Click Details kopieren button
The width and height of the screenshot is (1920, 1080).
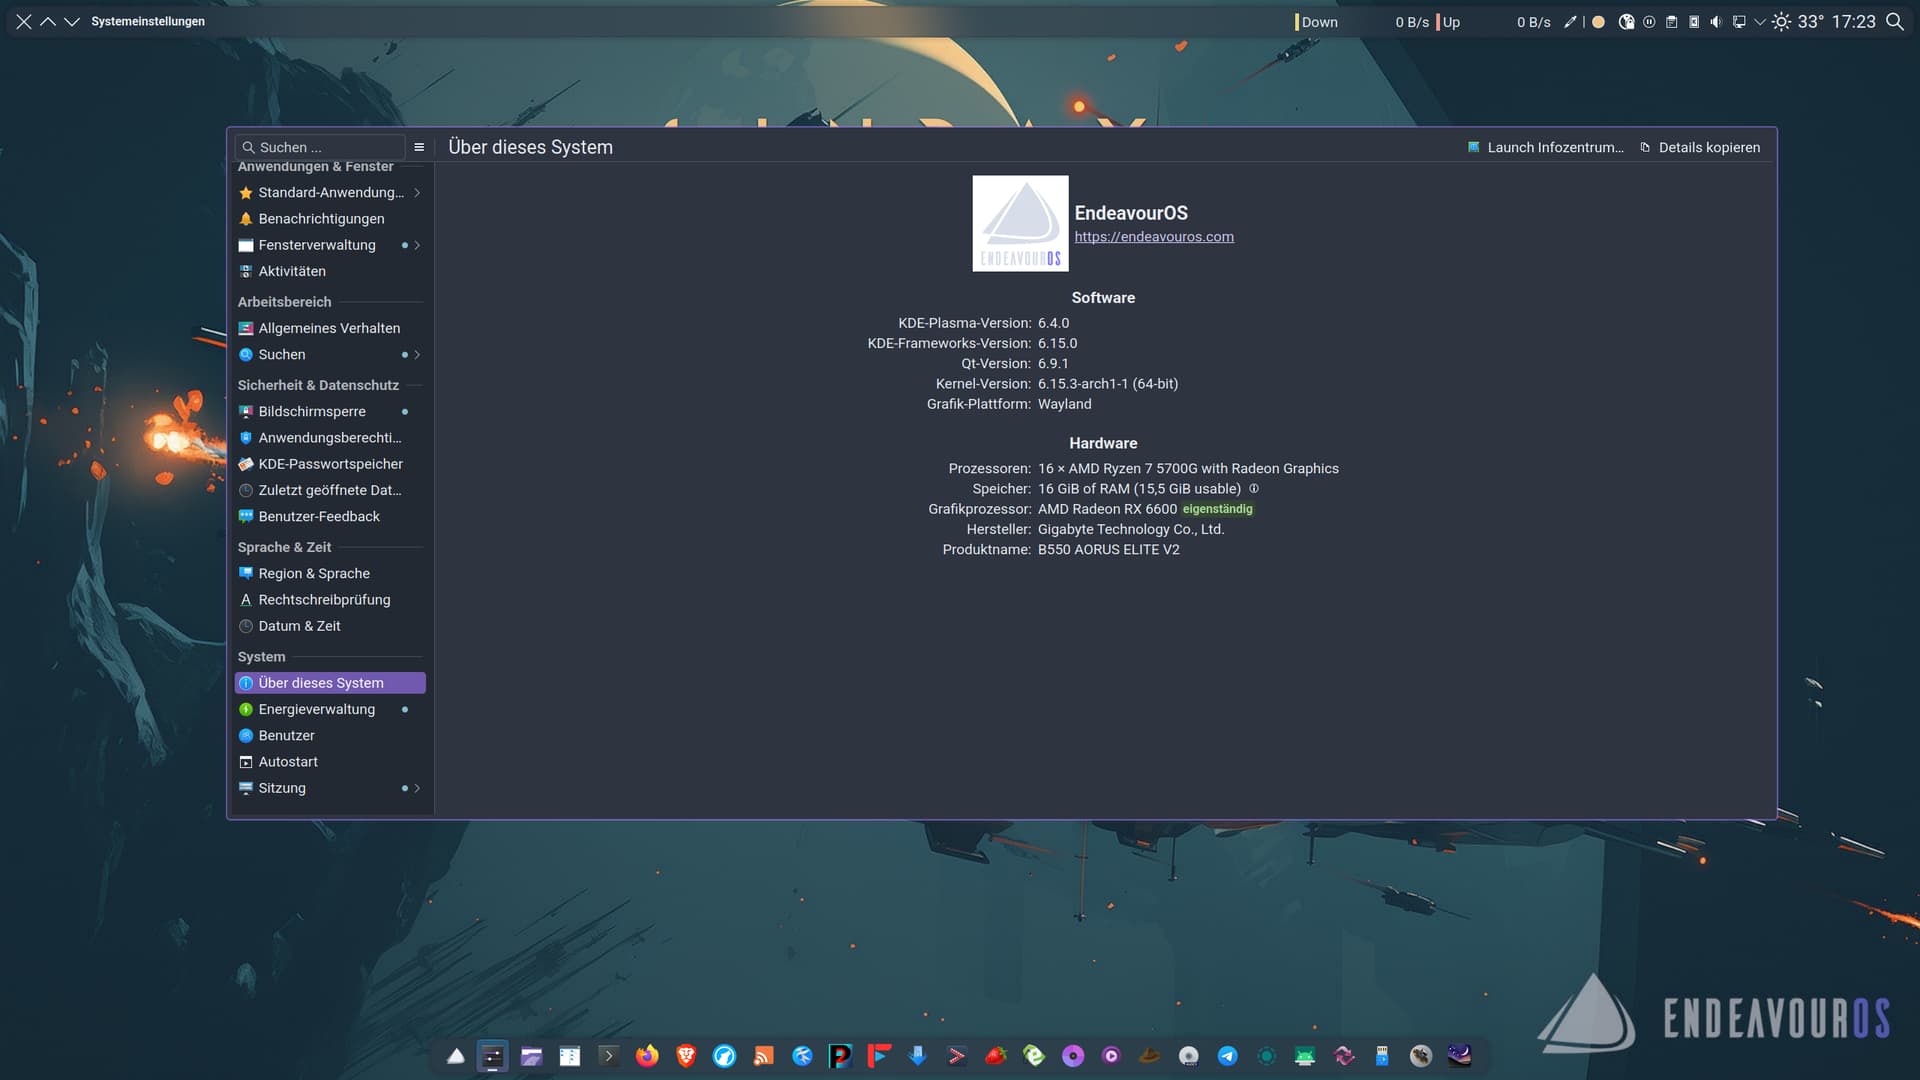pyautogui.click(x=1700, y=147)
